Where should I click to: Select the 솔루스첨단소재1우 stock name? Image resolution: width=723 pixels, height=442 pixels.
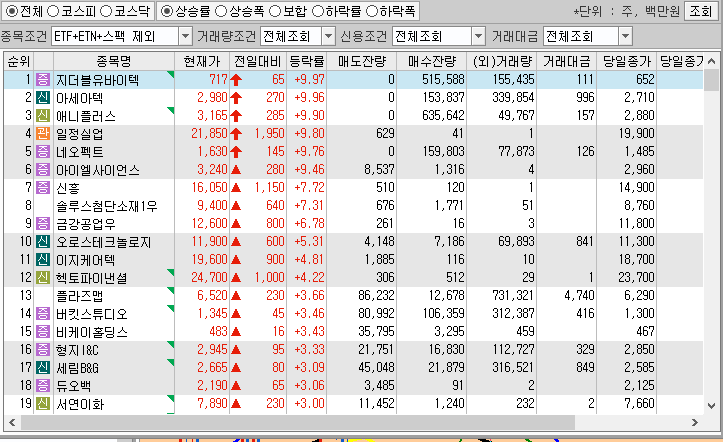tap(107, 206)
